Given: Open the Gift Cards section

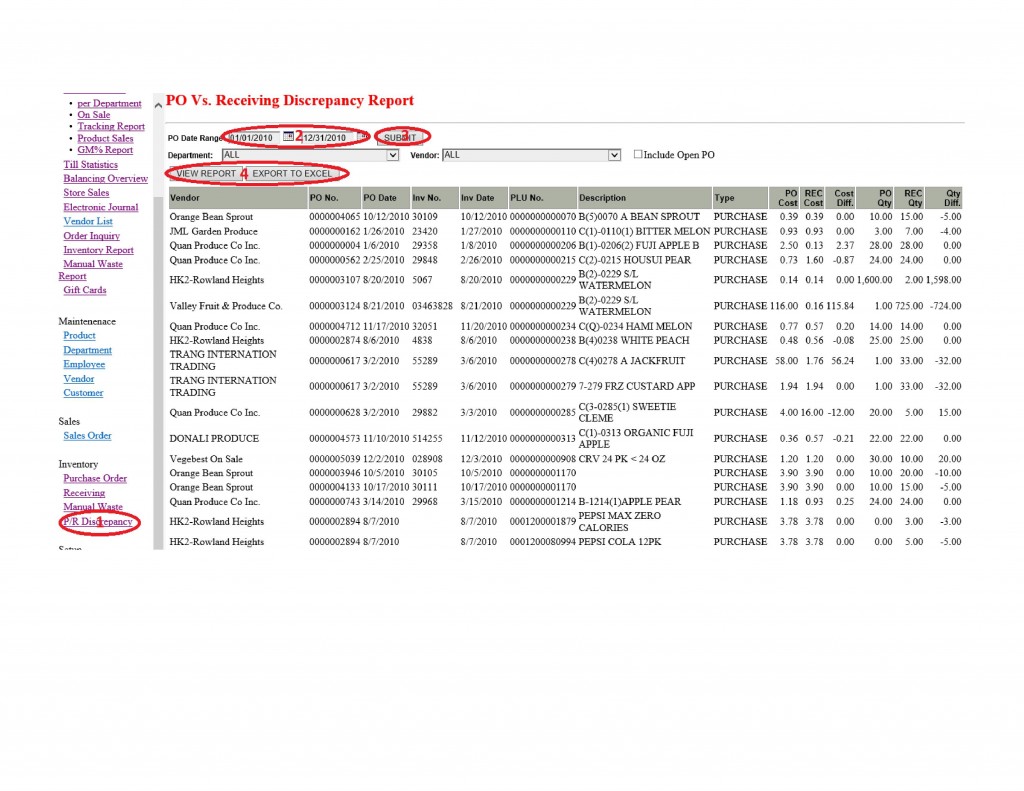Looking at the screenshot, I should 84,291.
